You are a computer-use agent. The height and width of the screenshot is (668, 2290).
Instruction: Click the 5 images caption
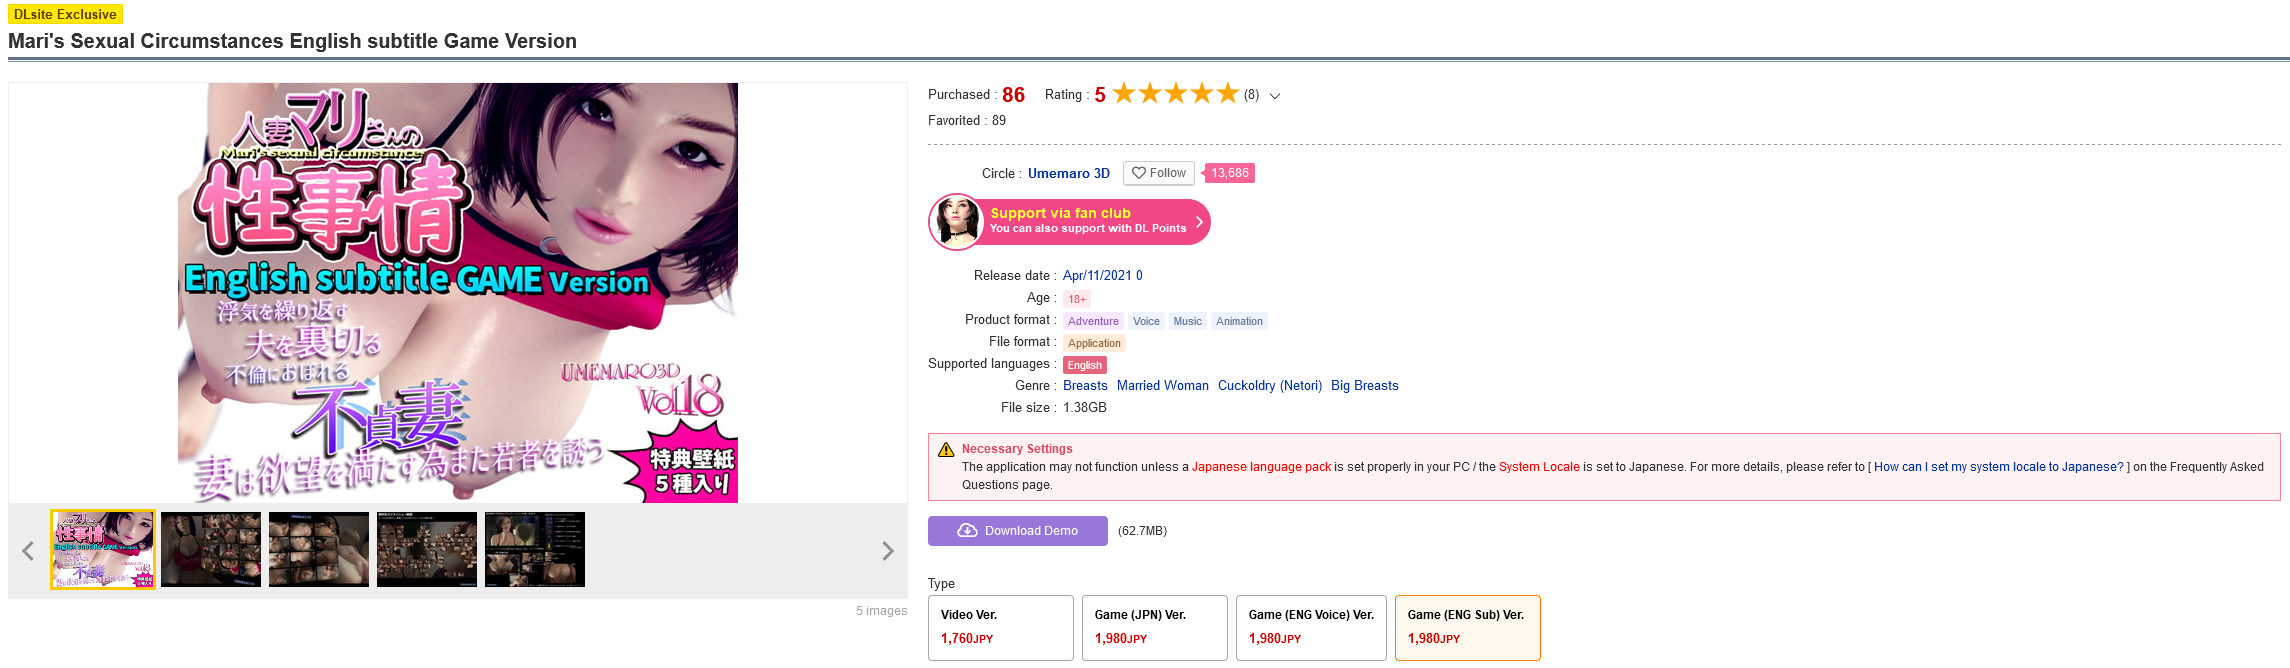(881, 611)
